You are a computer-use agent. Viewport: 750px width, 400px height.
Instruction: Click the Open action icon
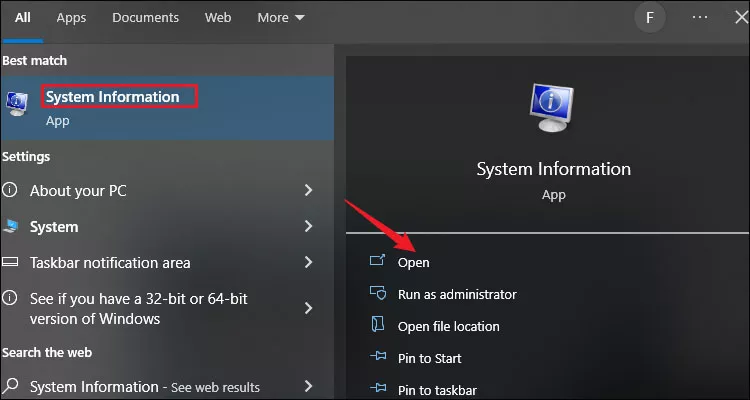[x=377, y=261]
